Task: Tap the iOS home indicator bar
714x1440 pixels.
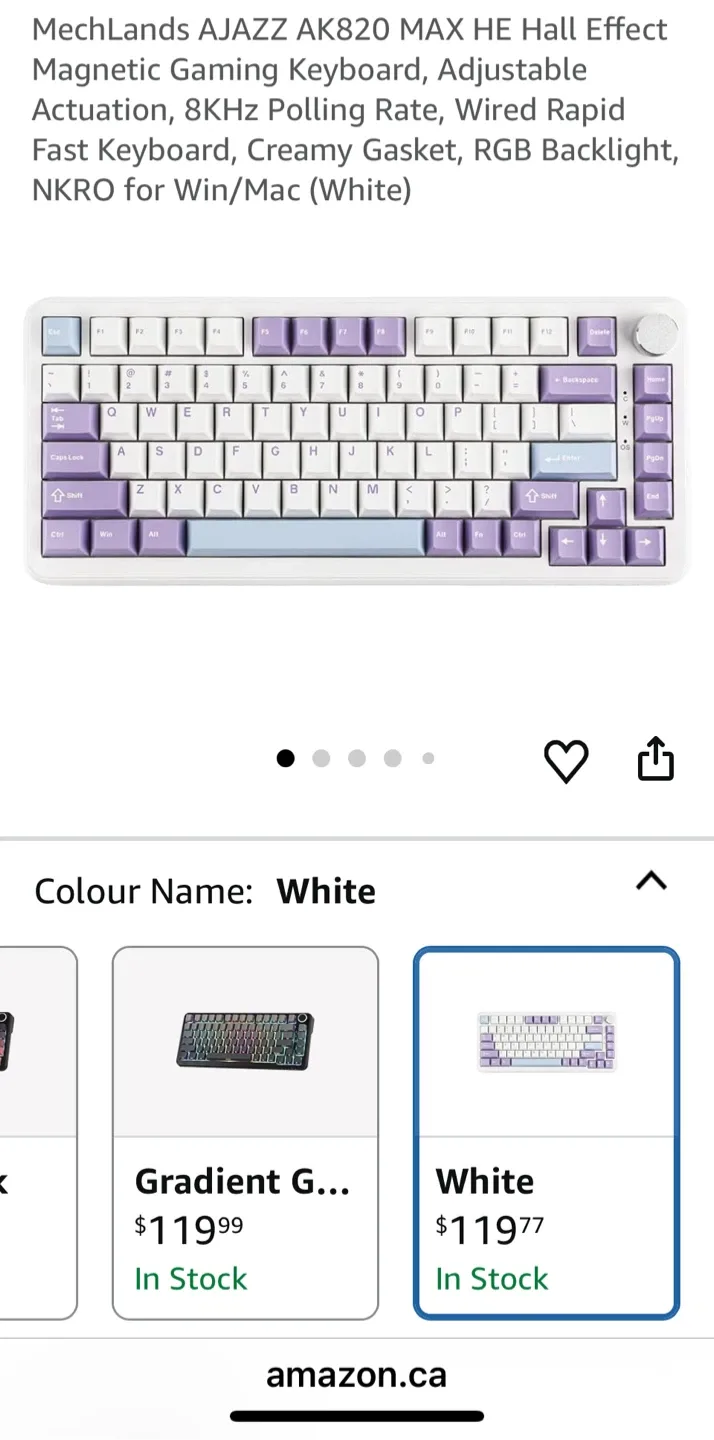Action: [357, 1415]
